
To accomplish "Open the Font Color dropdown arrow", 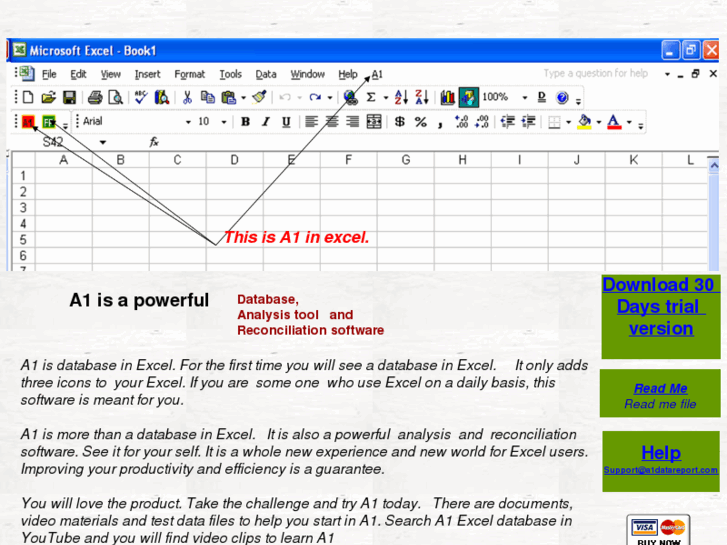I will 629,122.
